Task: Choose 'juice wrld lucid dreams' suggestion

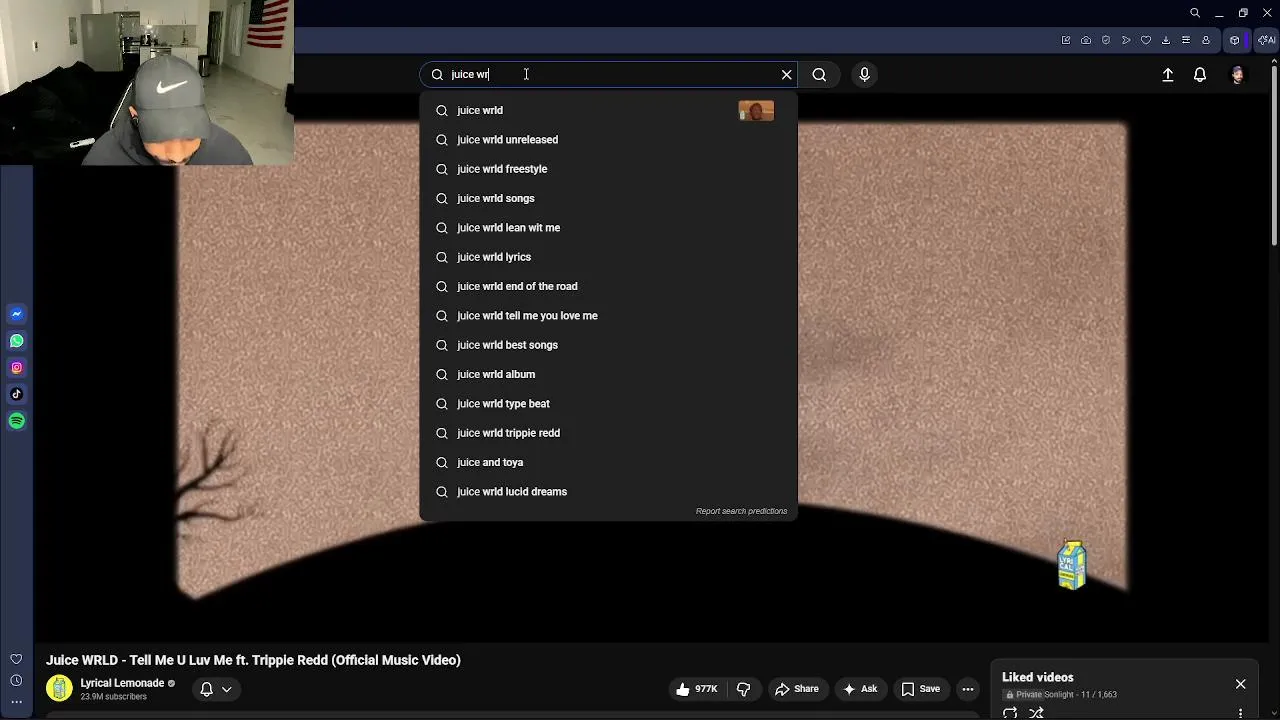Action: click(608, 492)
